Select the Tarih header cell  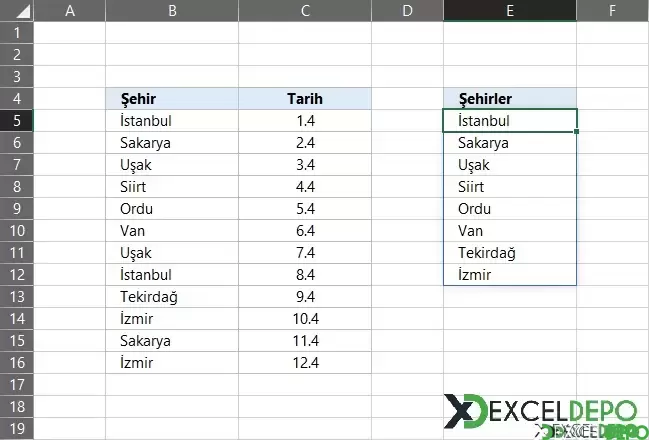point(305,99)
